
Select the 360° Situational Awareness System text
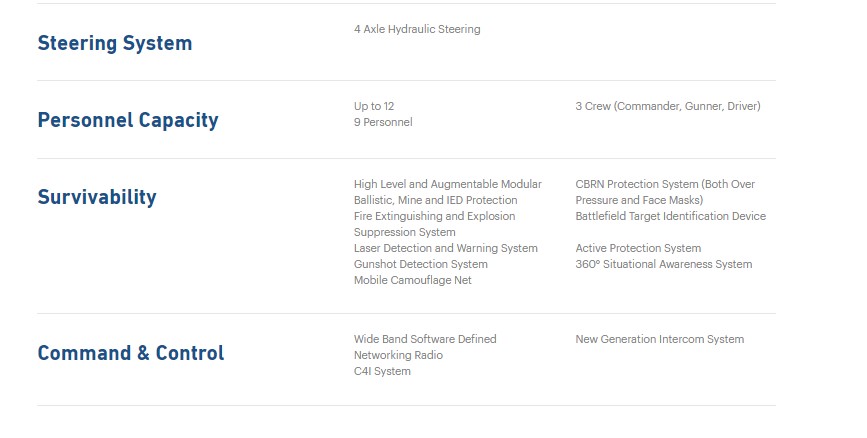663,264
